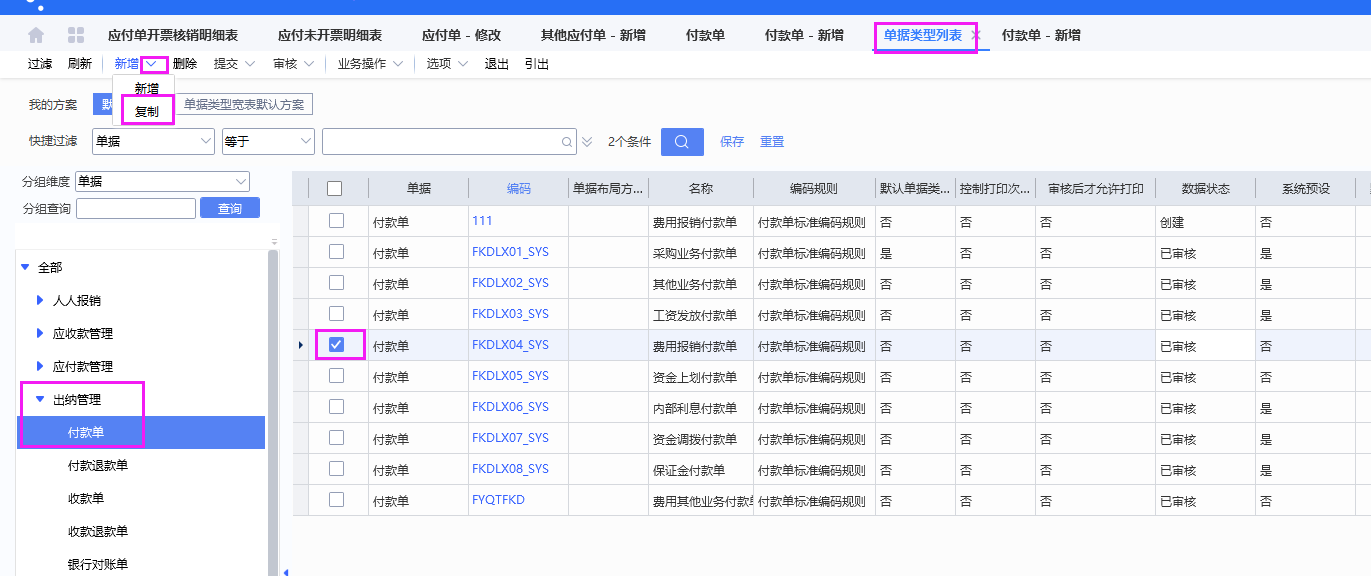The height and width of the screenshot is (576, 1371).
Task: Collapse the left panel with the splitter arrow
Action: point(285,571)
